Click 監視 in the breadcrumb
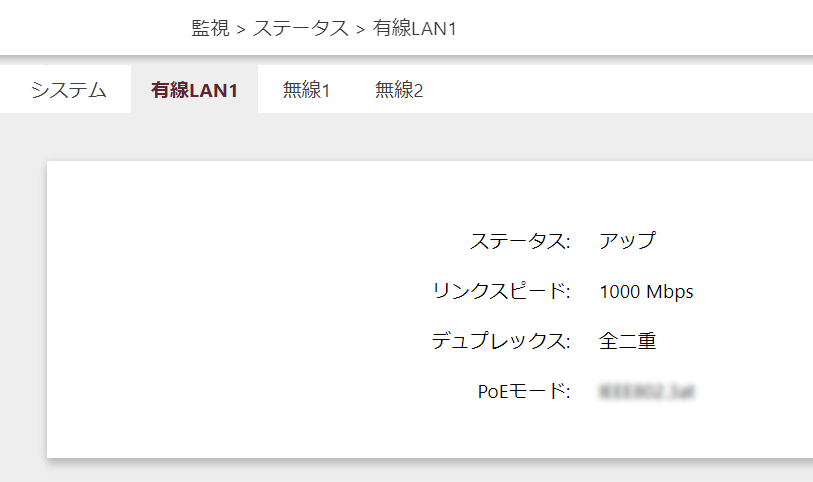This screenshot has height=482, width=813. [210, 28]
